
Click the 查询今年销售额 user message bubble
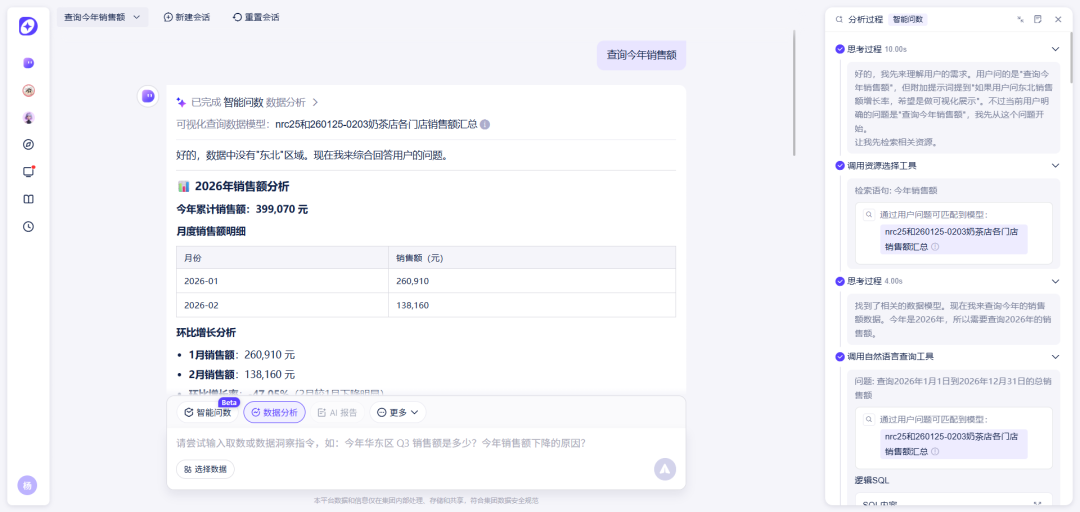(641, 55)
